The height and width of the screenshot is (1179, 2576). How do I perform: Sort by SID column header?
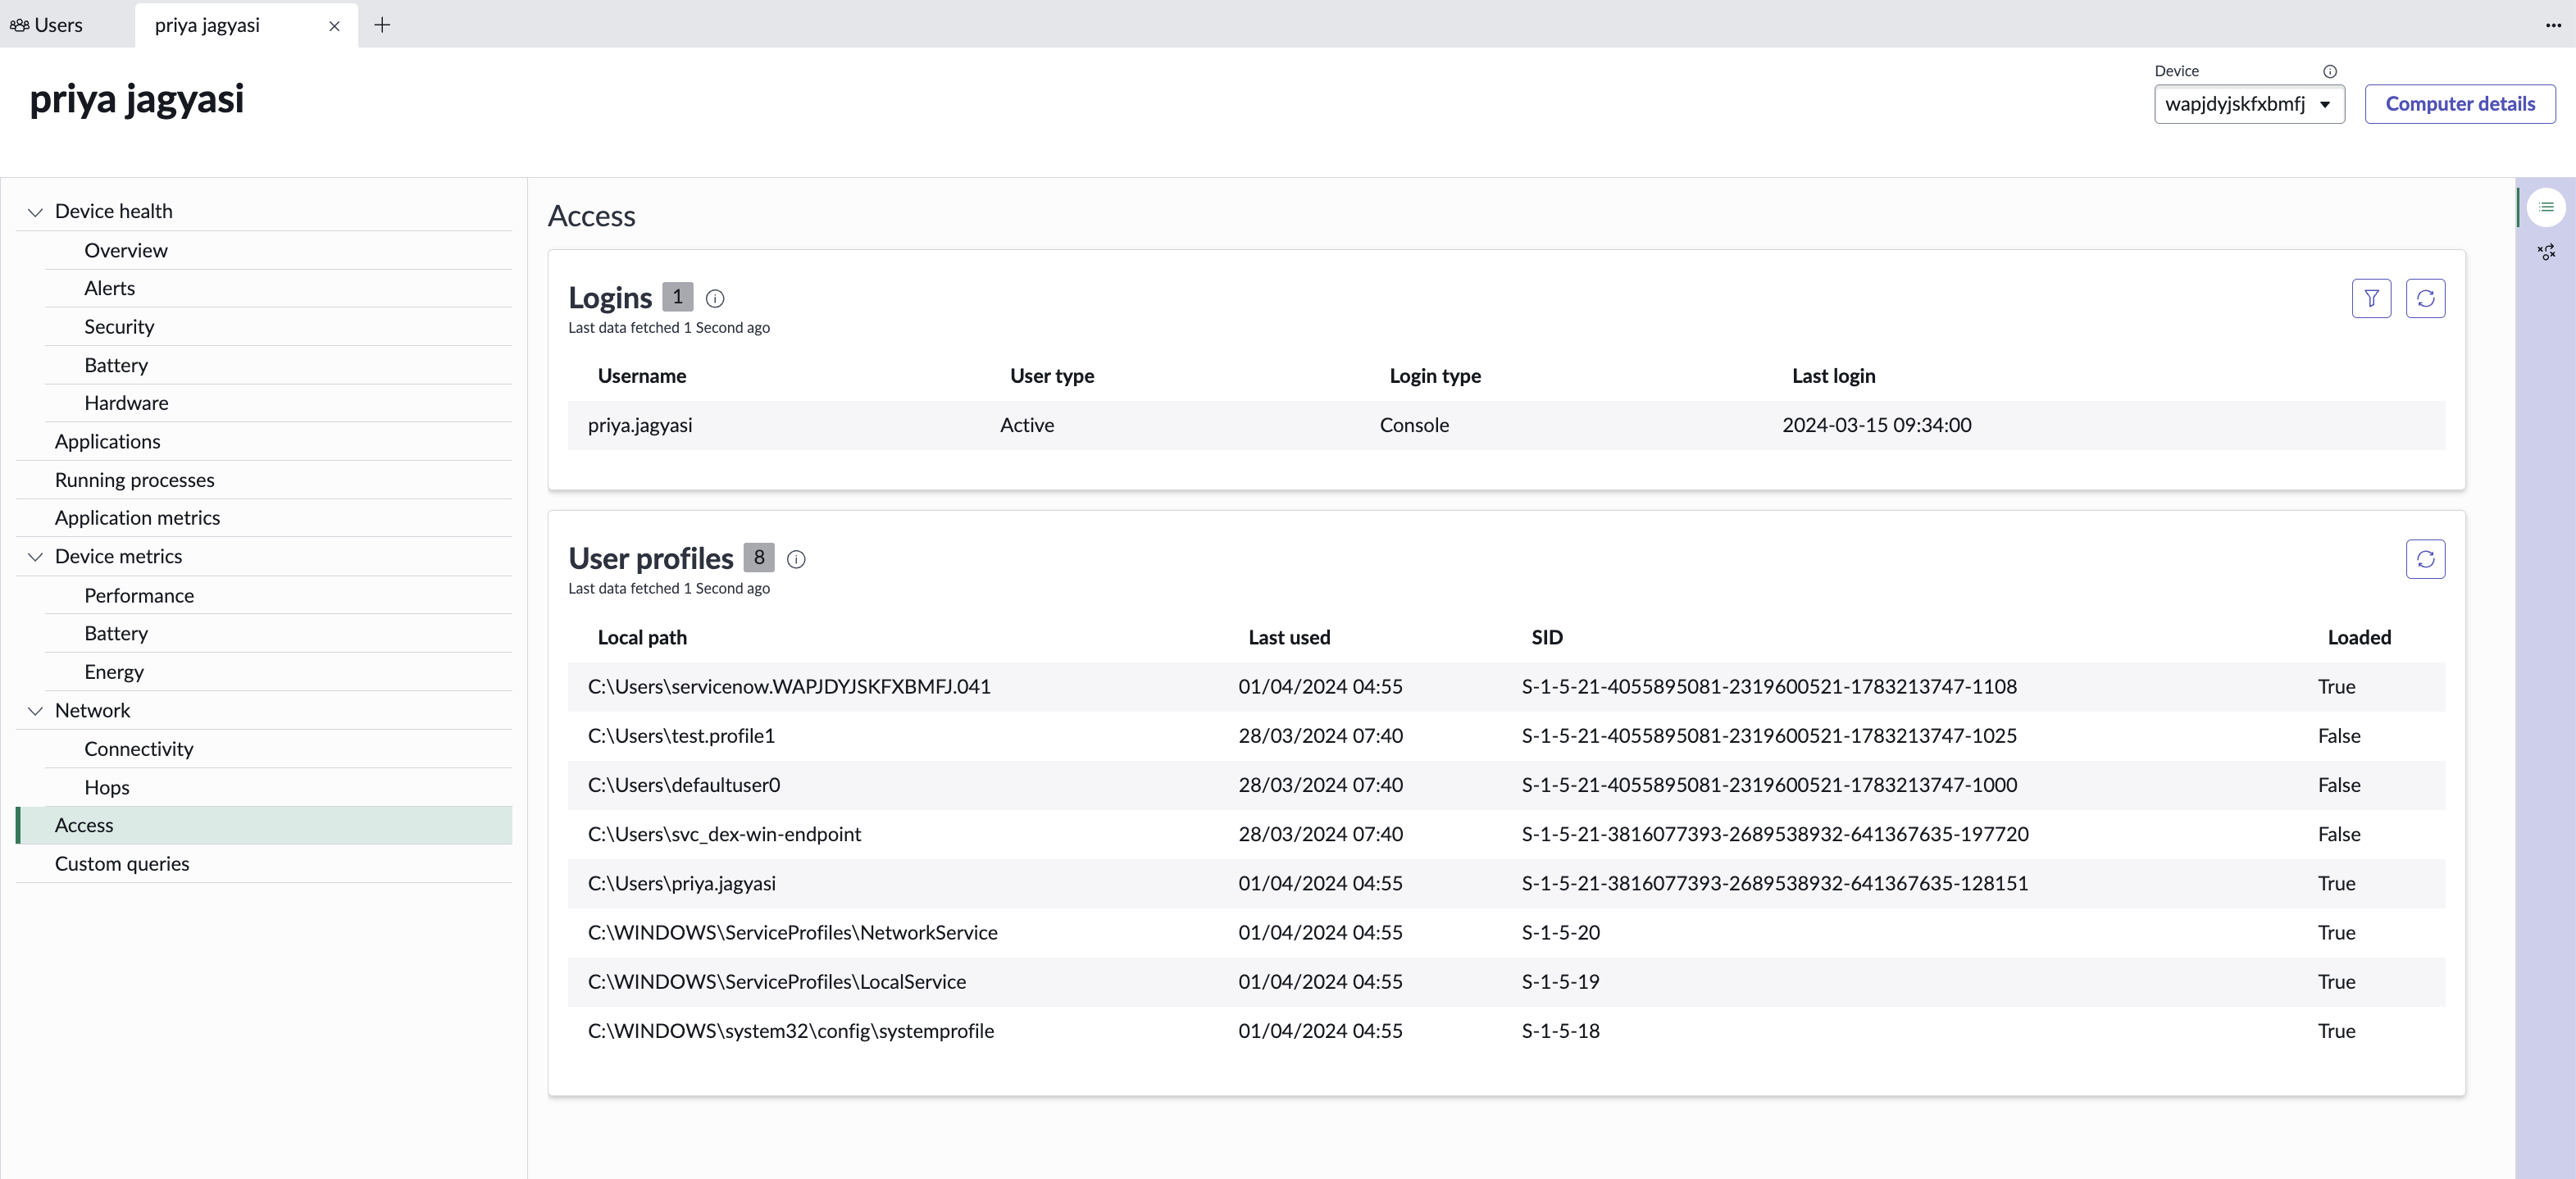pyautogui.click(x=1546, y=637)
